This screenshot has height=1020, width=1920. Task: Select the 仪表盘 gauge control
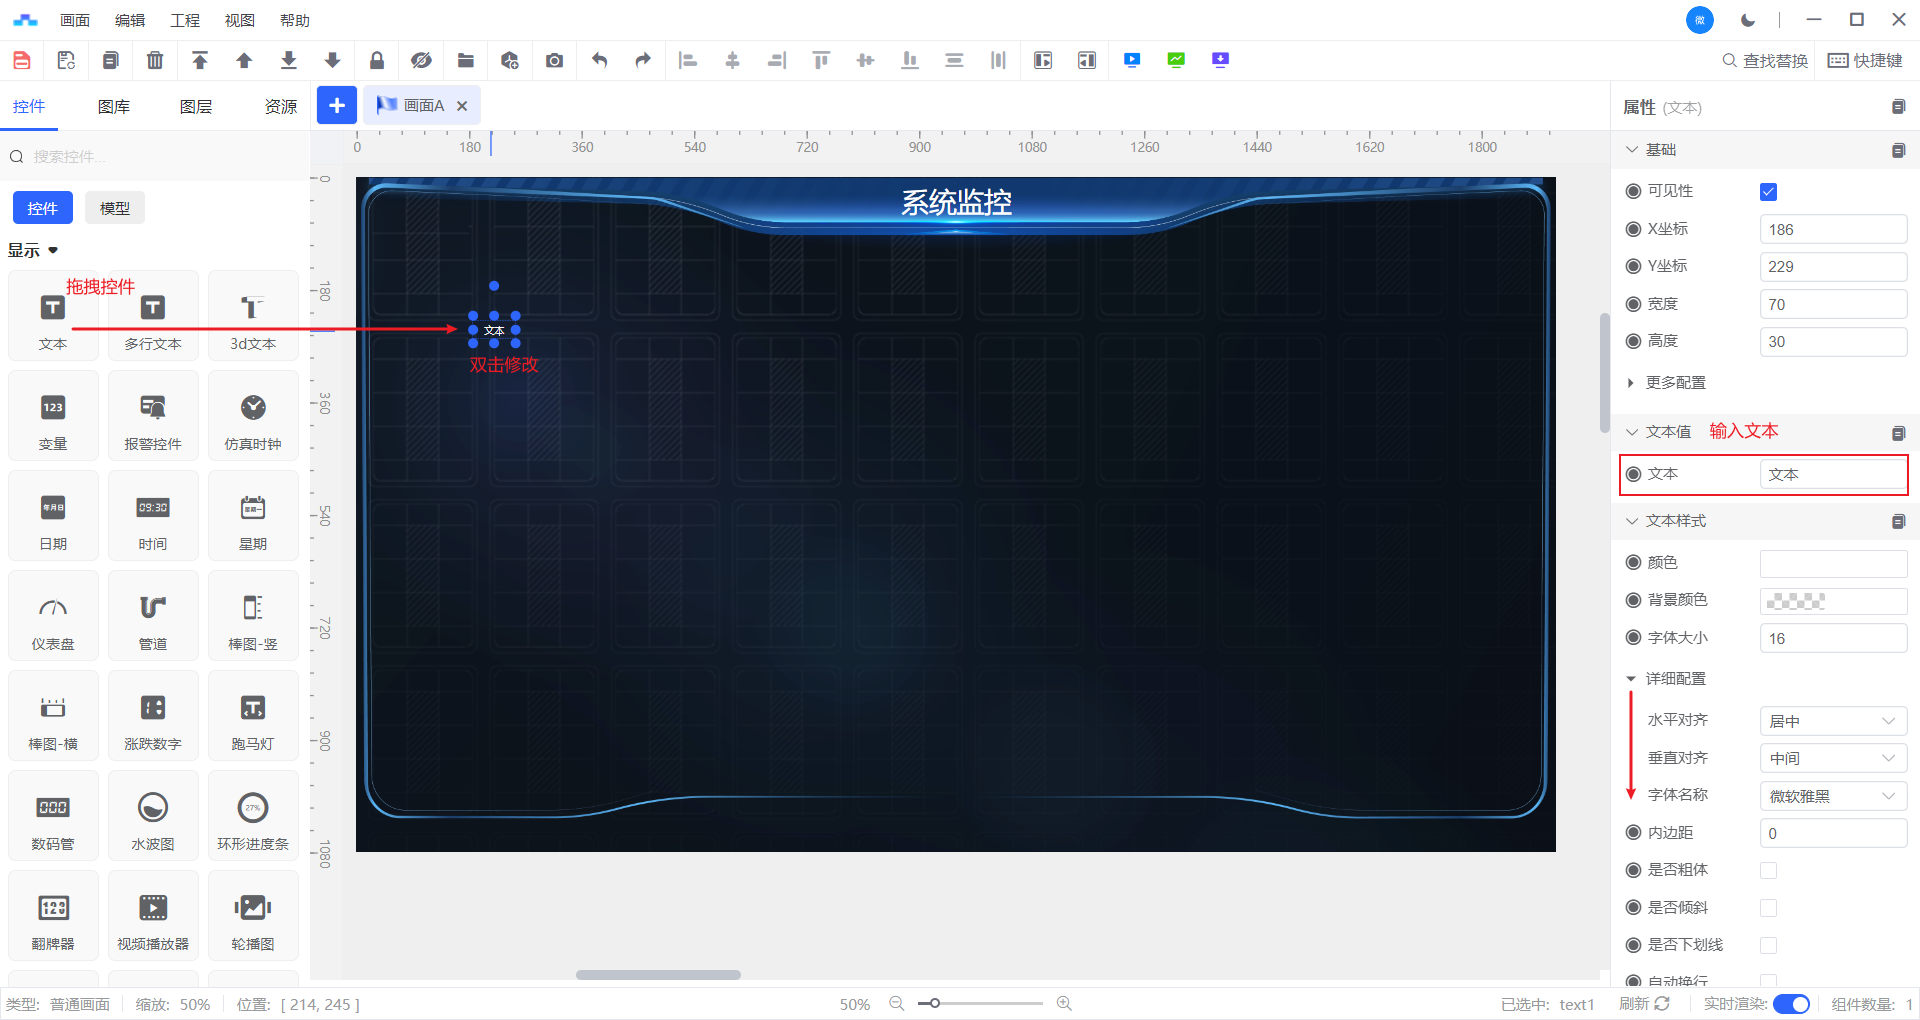tap(53, 616)
